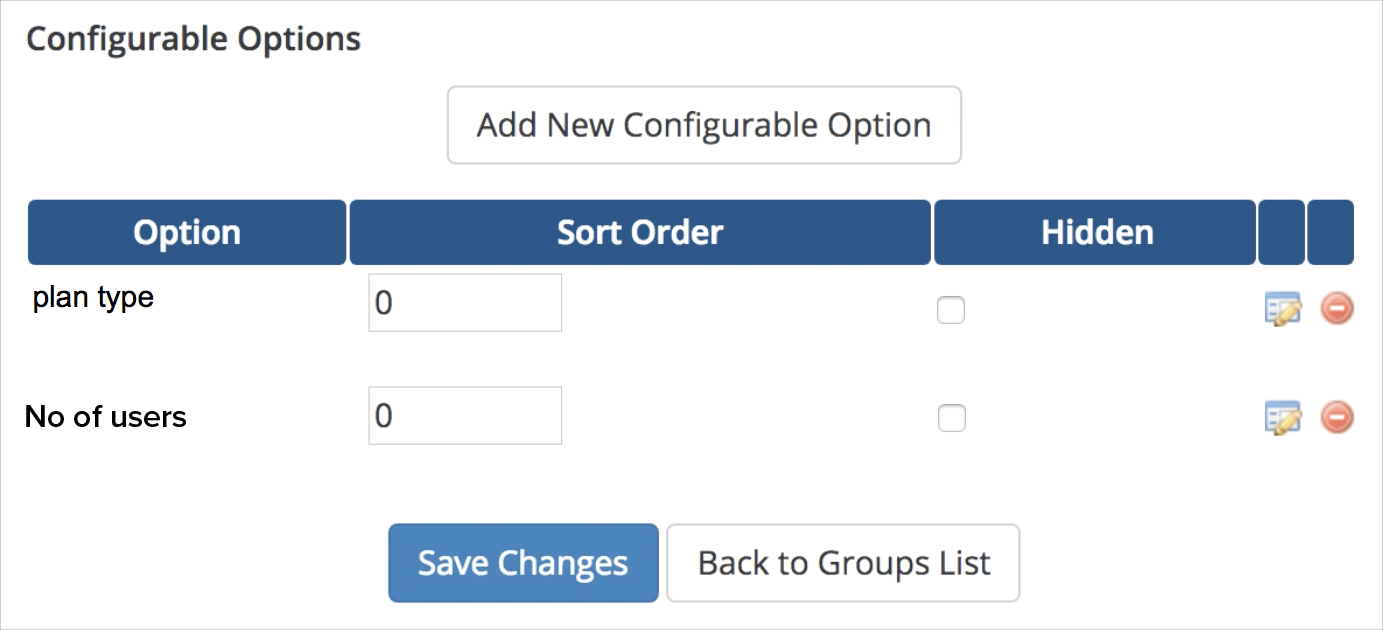
Task: Click the Configurable Options section heading
Action: [x=193, y=39]
